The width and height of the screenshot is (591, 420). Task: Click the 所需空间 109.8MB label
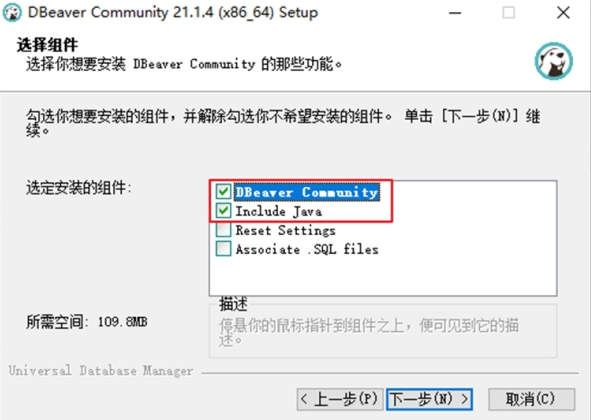coord(87,322)
